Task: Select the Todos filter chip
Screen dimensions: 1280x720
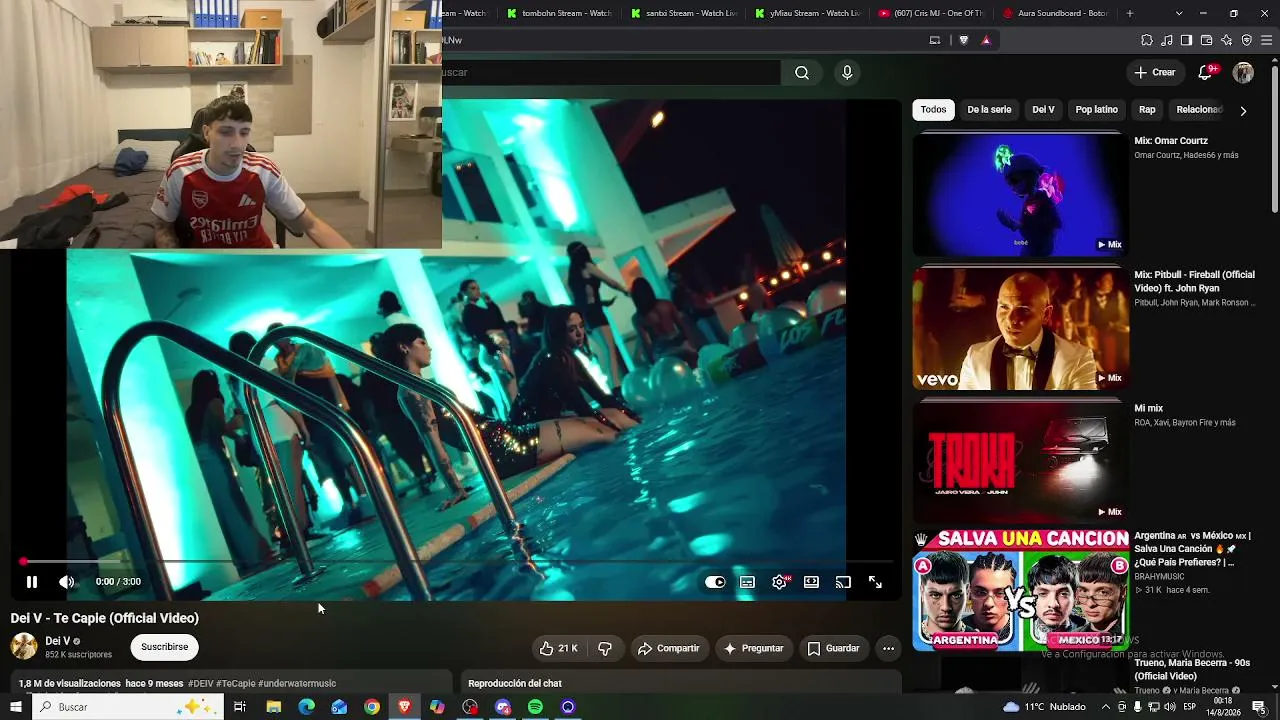Action: pos(933,109)
